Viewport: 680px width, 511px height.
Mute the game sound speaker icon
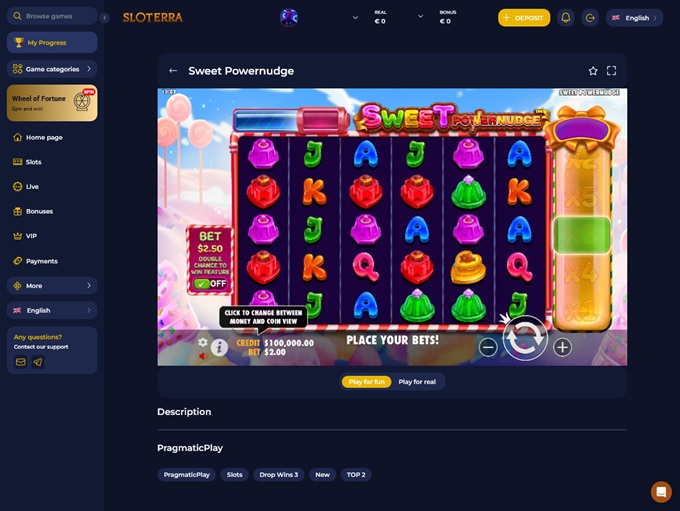(202, 356)
